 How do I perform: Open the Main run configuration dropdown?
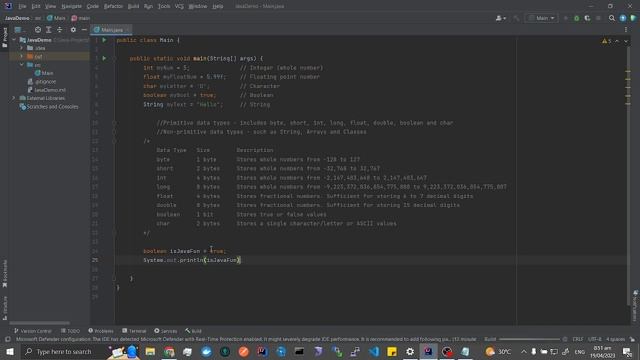[542, 18]
